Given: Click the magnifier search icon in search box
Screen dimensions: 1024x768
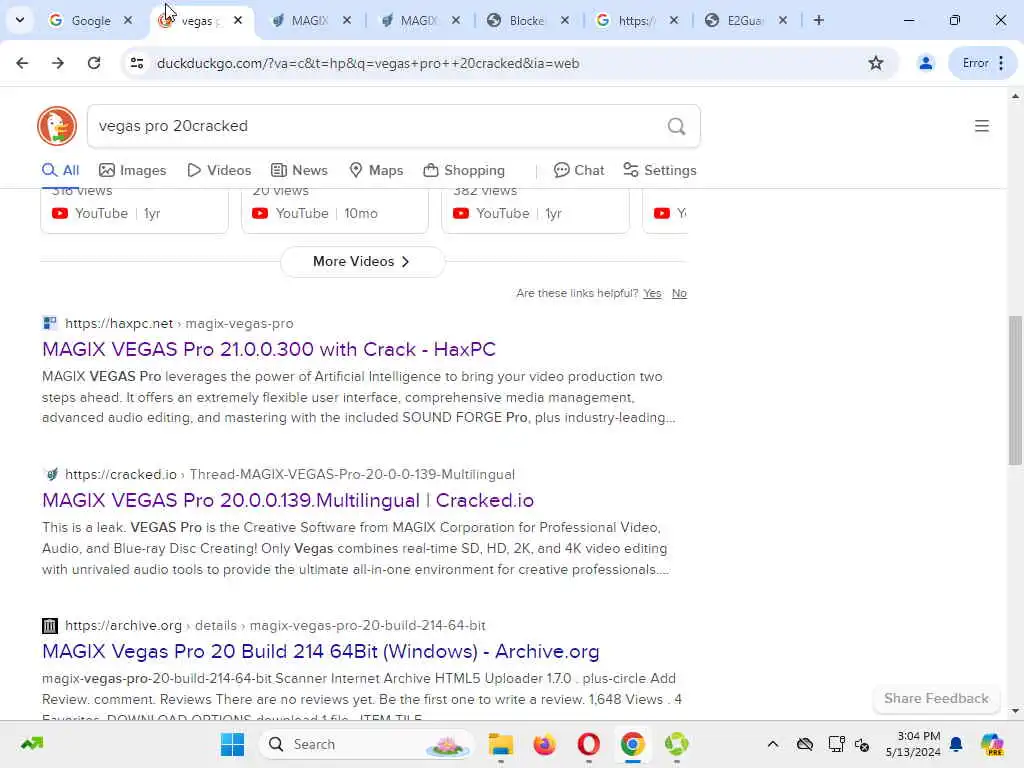Looking at the screenshot, I should tap(677, 125).
